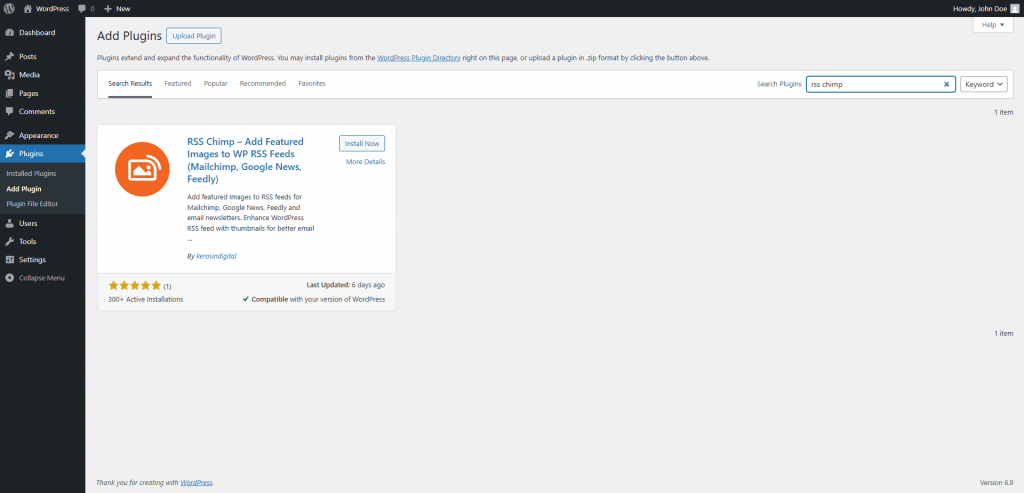1024x493 pixels.
Task: Click the comments bubble icon in admin bar
Action: click(x=81, y=8)
